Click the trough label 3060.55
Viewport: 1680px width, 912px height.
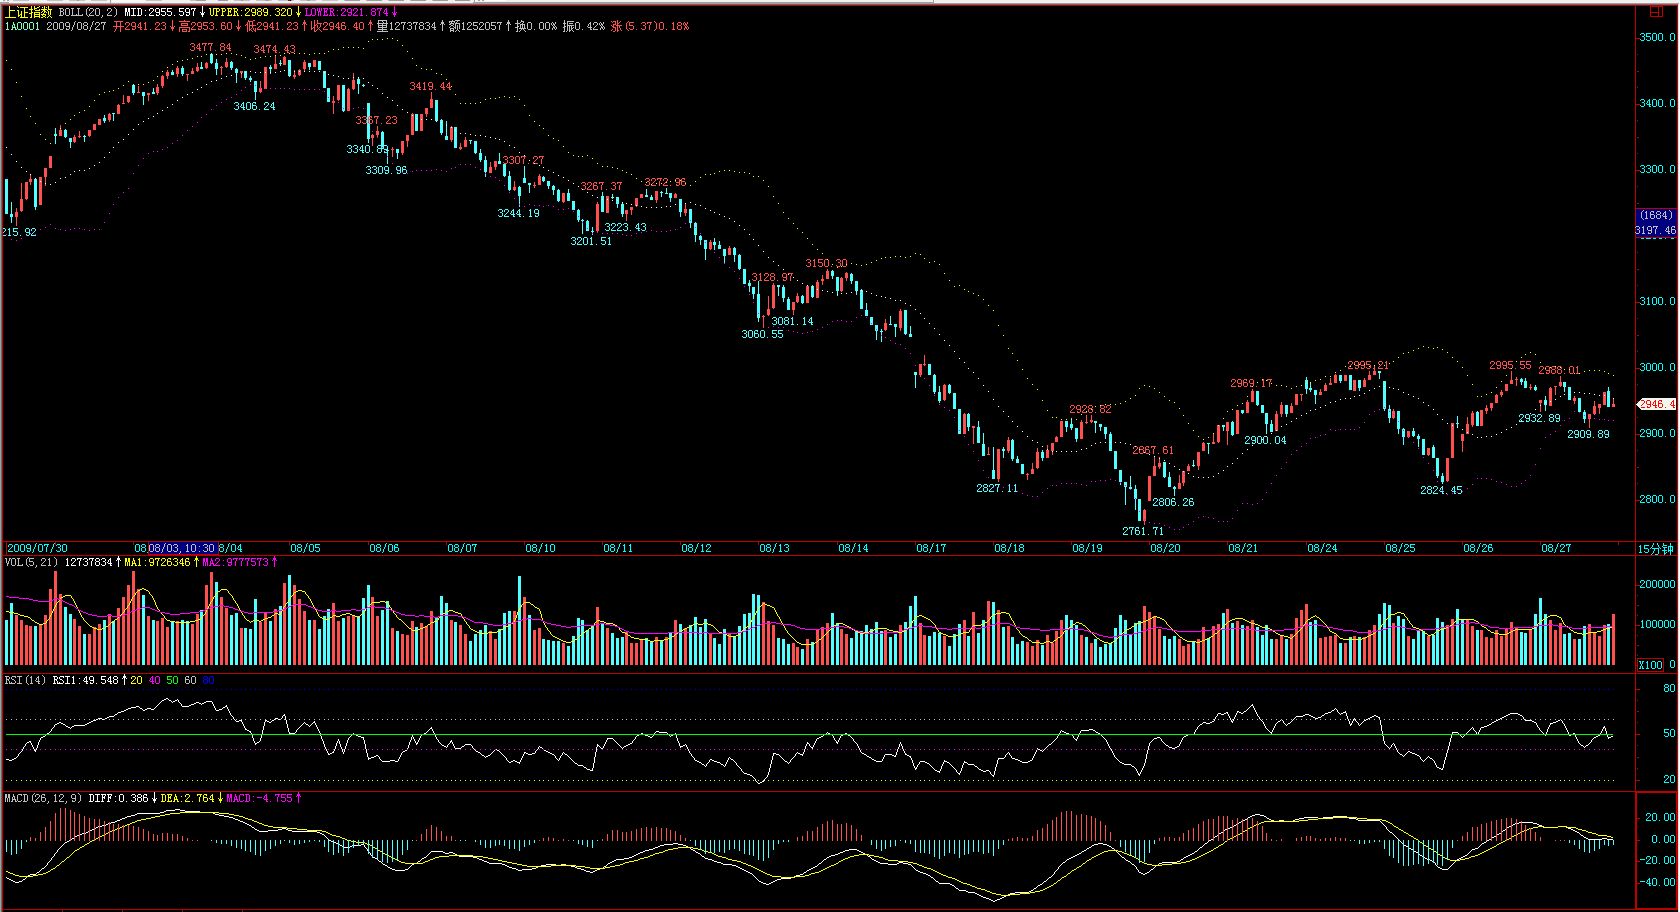coord(762,334)
